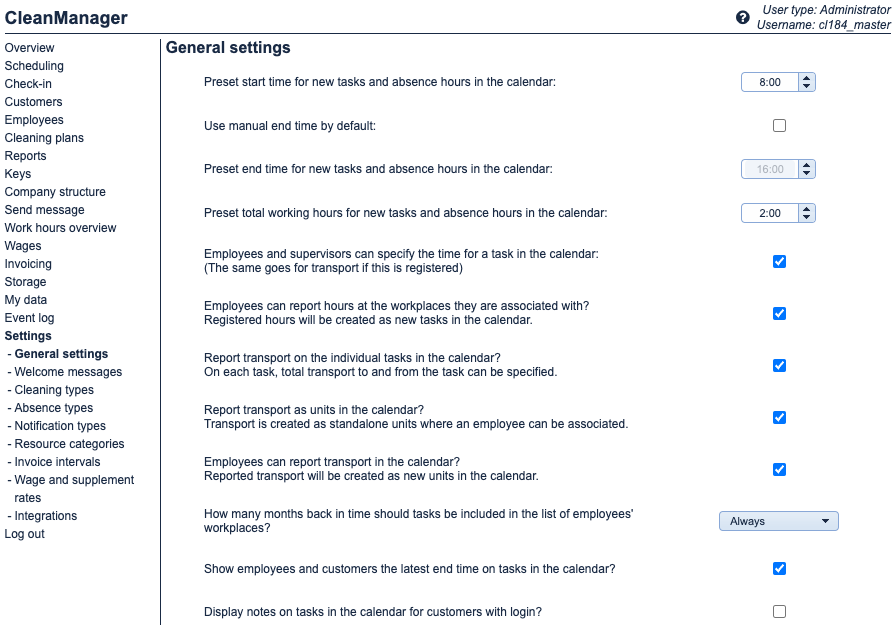Go to Work hours overview
Viewport: 894px width, 625px height.
coord(60,228)
